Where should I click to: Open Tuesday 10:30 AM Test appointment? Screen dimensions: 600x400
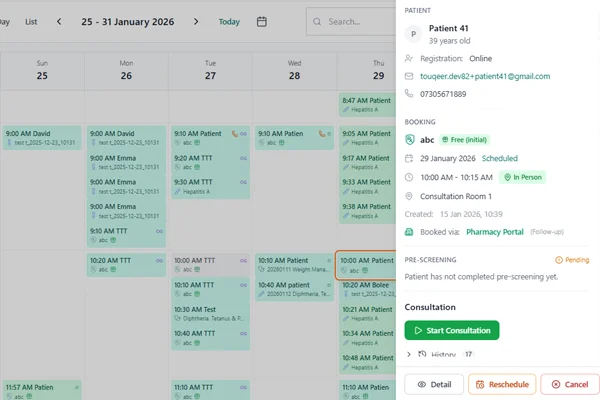(210, 313)
